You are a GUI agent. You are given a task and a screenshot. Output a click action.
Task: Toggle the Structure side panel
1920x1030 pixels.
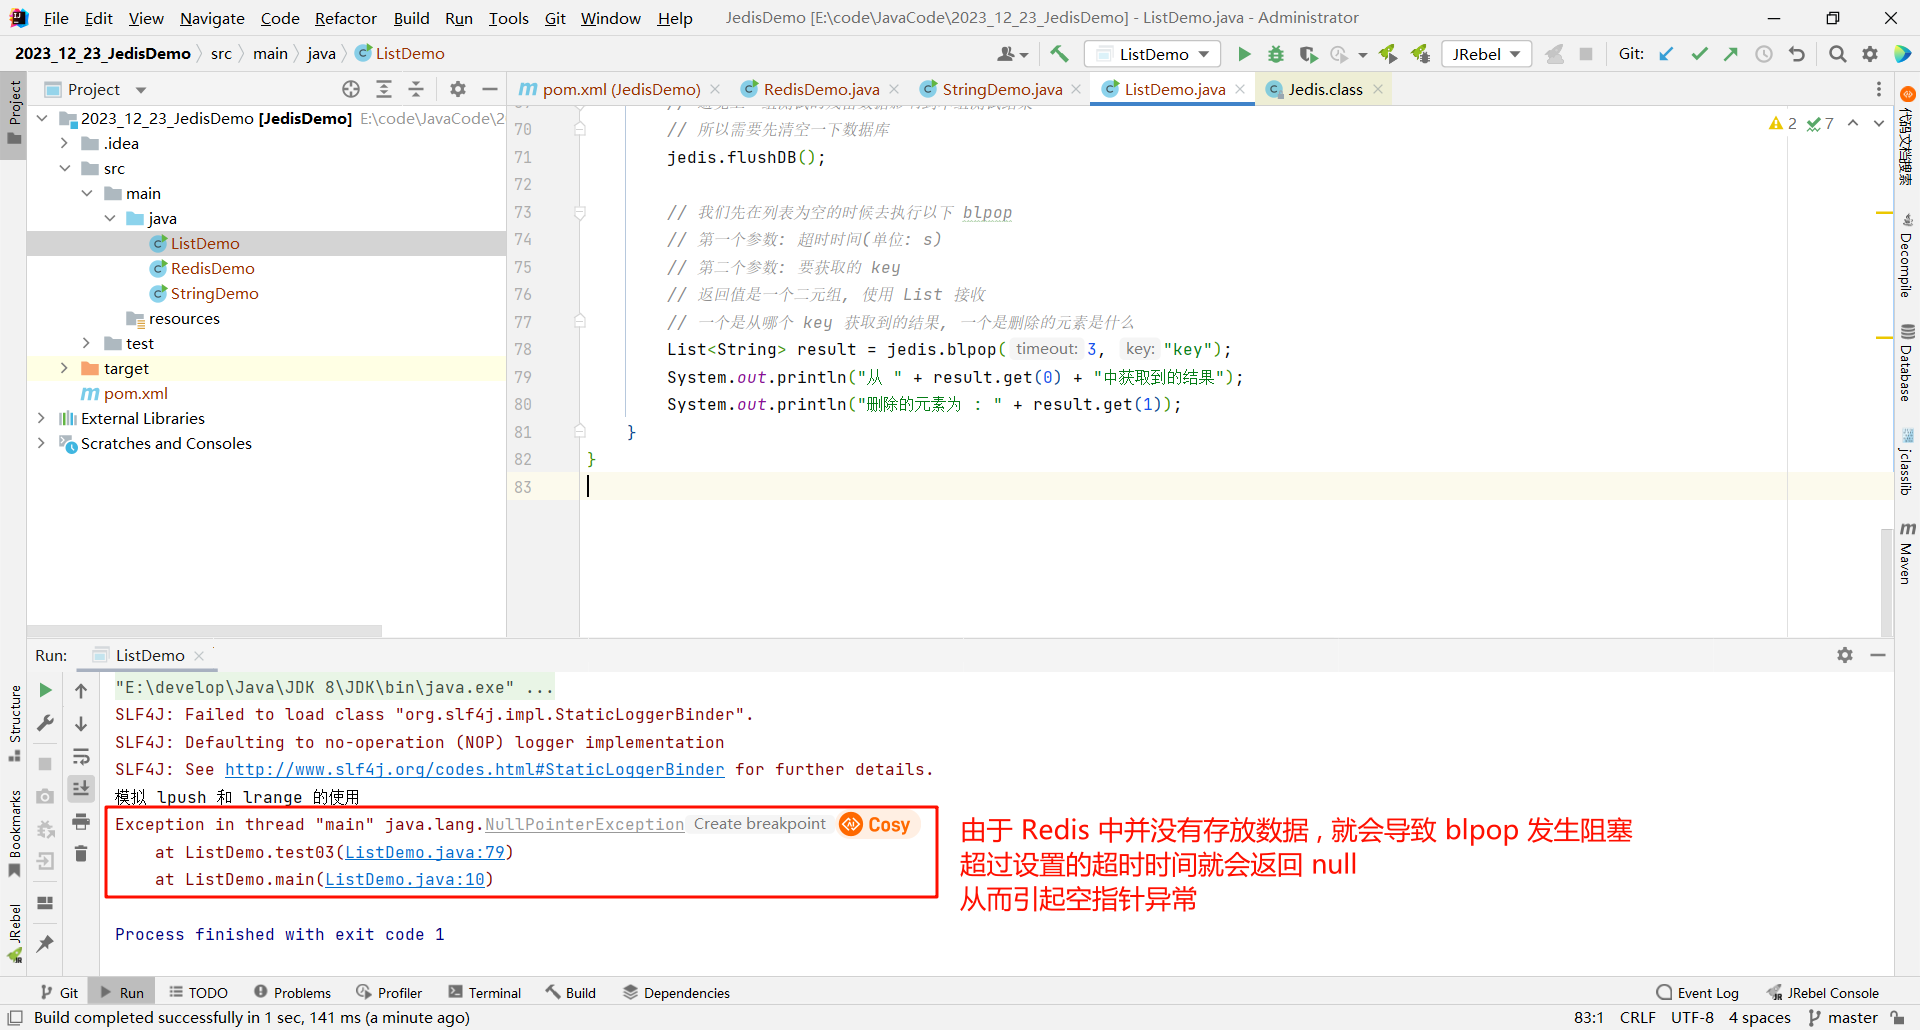14,723
